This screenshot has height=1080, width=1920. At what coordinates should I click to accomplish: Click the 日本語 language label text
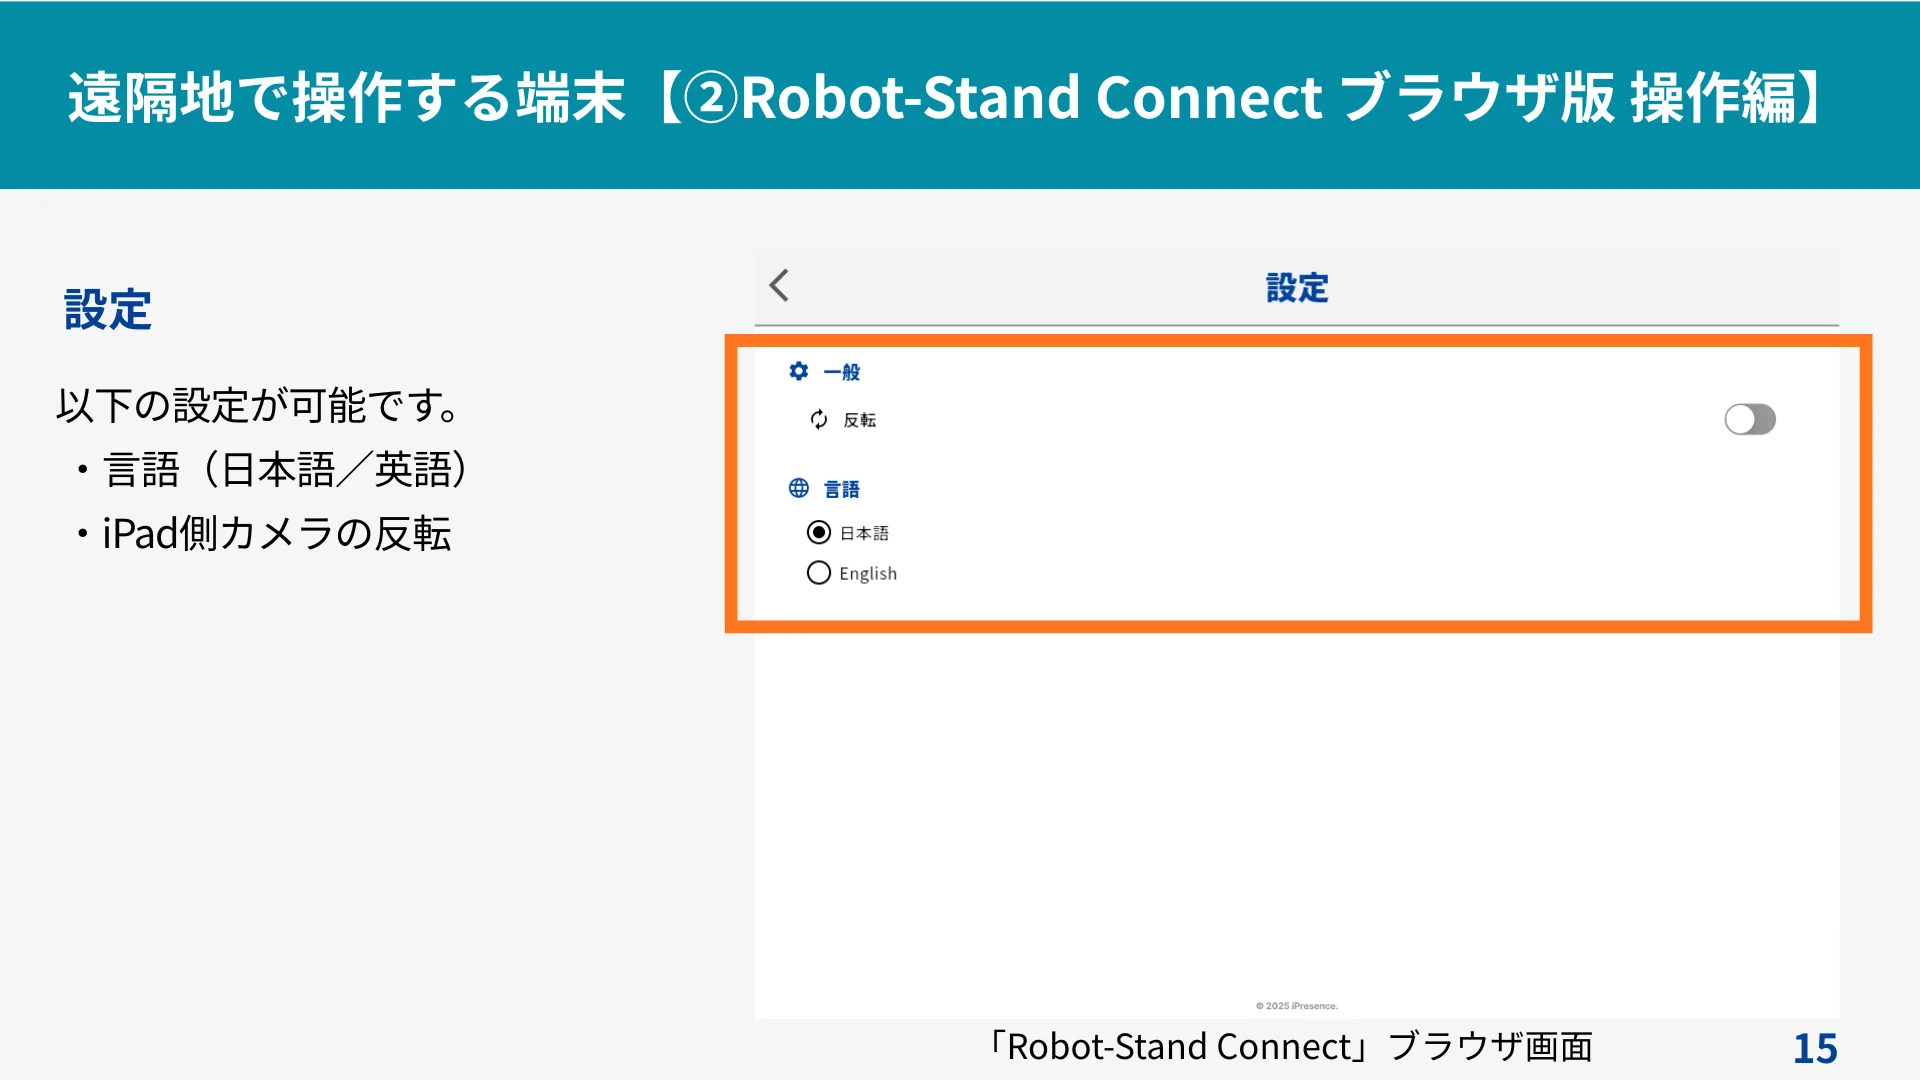[864, 534]
